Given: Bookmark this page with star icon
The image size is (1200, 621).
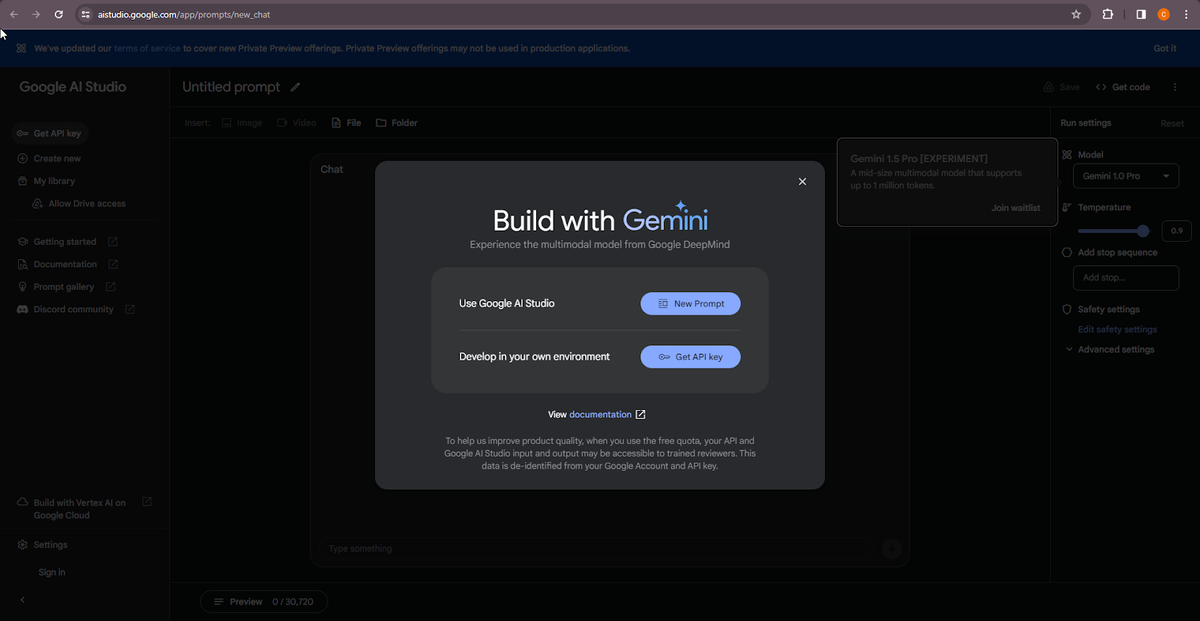Looking at the screenshot, I should [1076, 15].
